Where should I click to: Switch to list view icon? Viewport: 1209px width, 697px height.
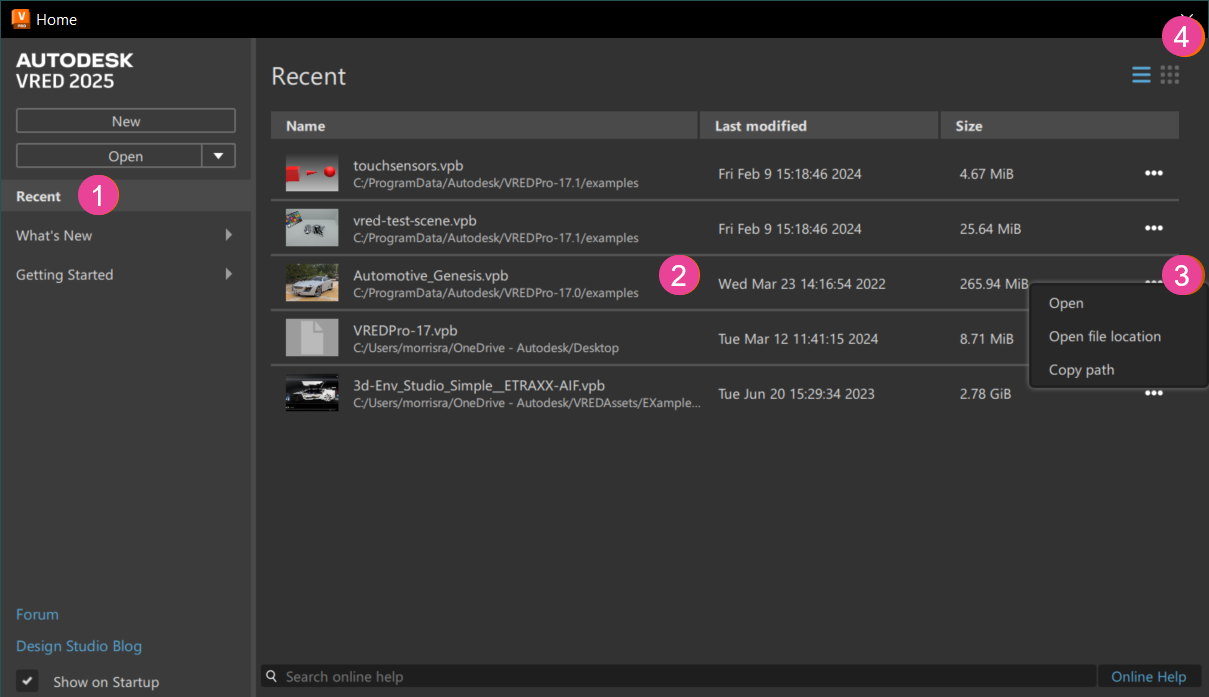pos(1141,75)
